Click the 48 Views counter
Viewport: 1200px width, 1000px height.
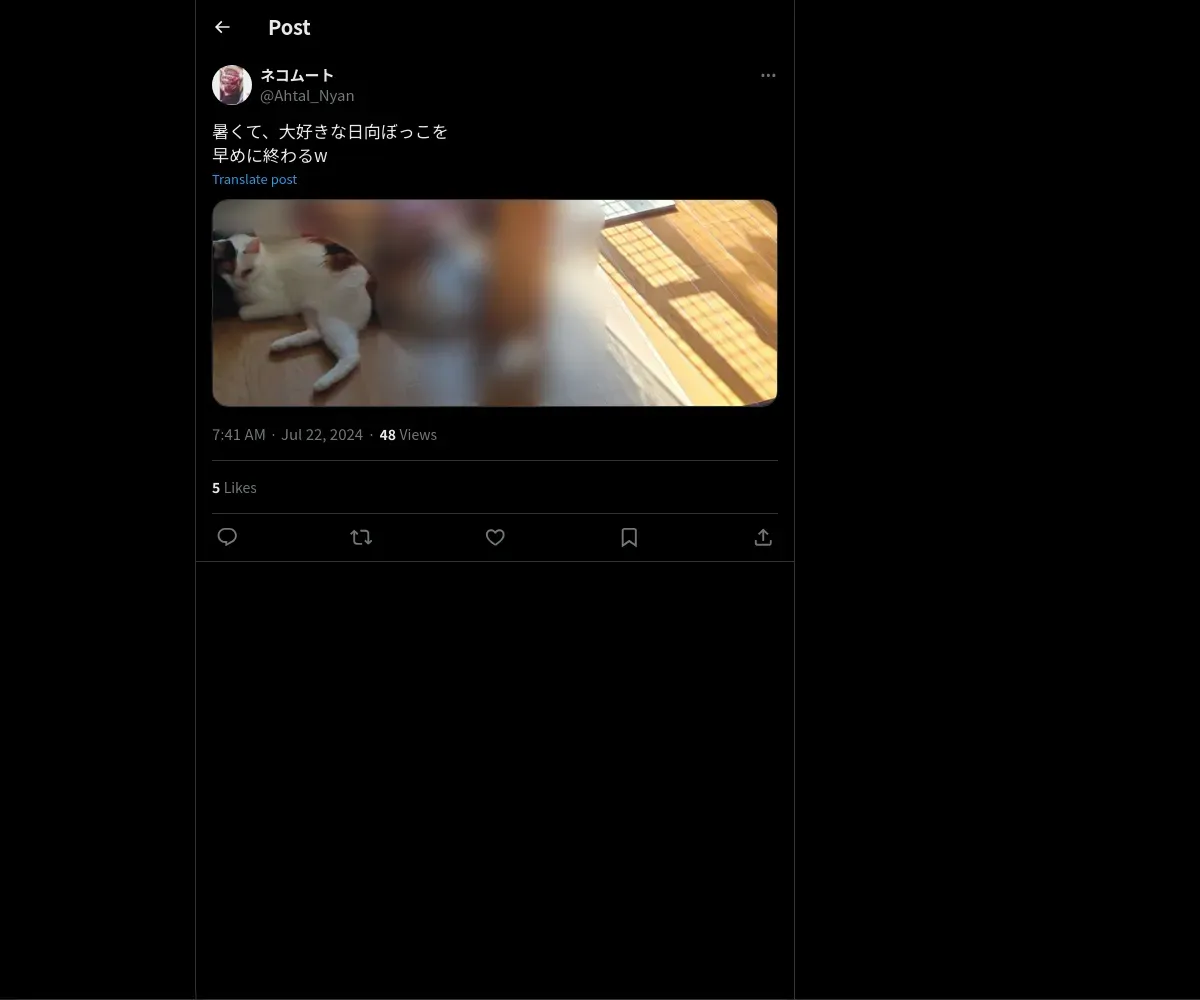[408, 434]
